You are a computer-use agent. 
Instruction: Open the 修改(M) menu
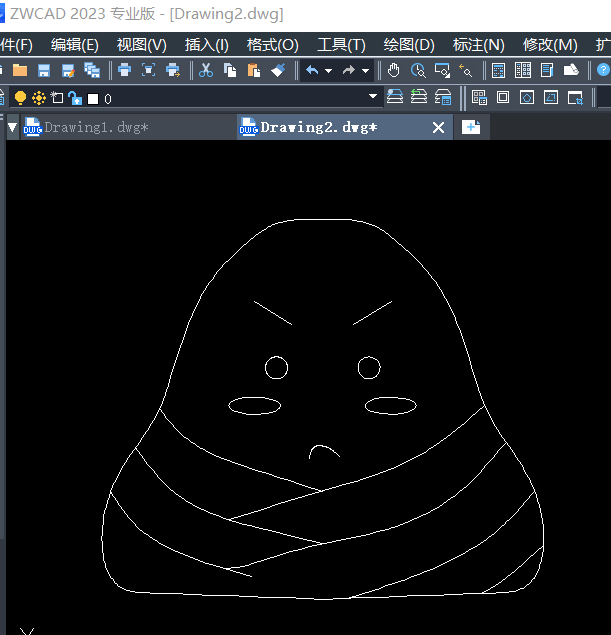click(x=550, y=45)
